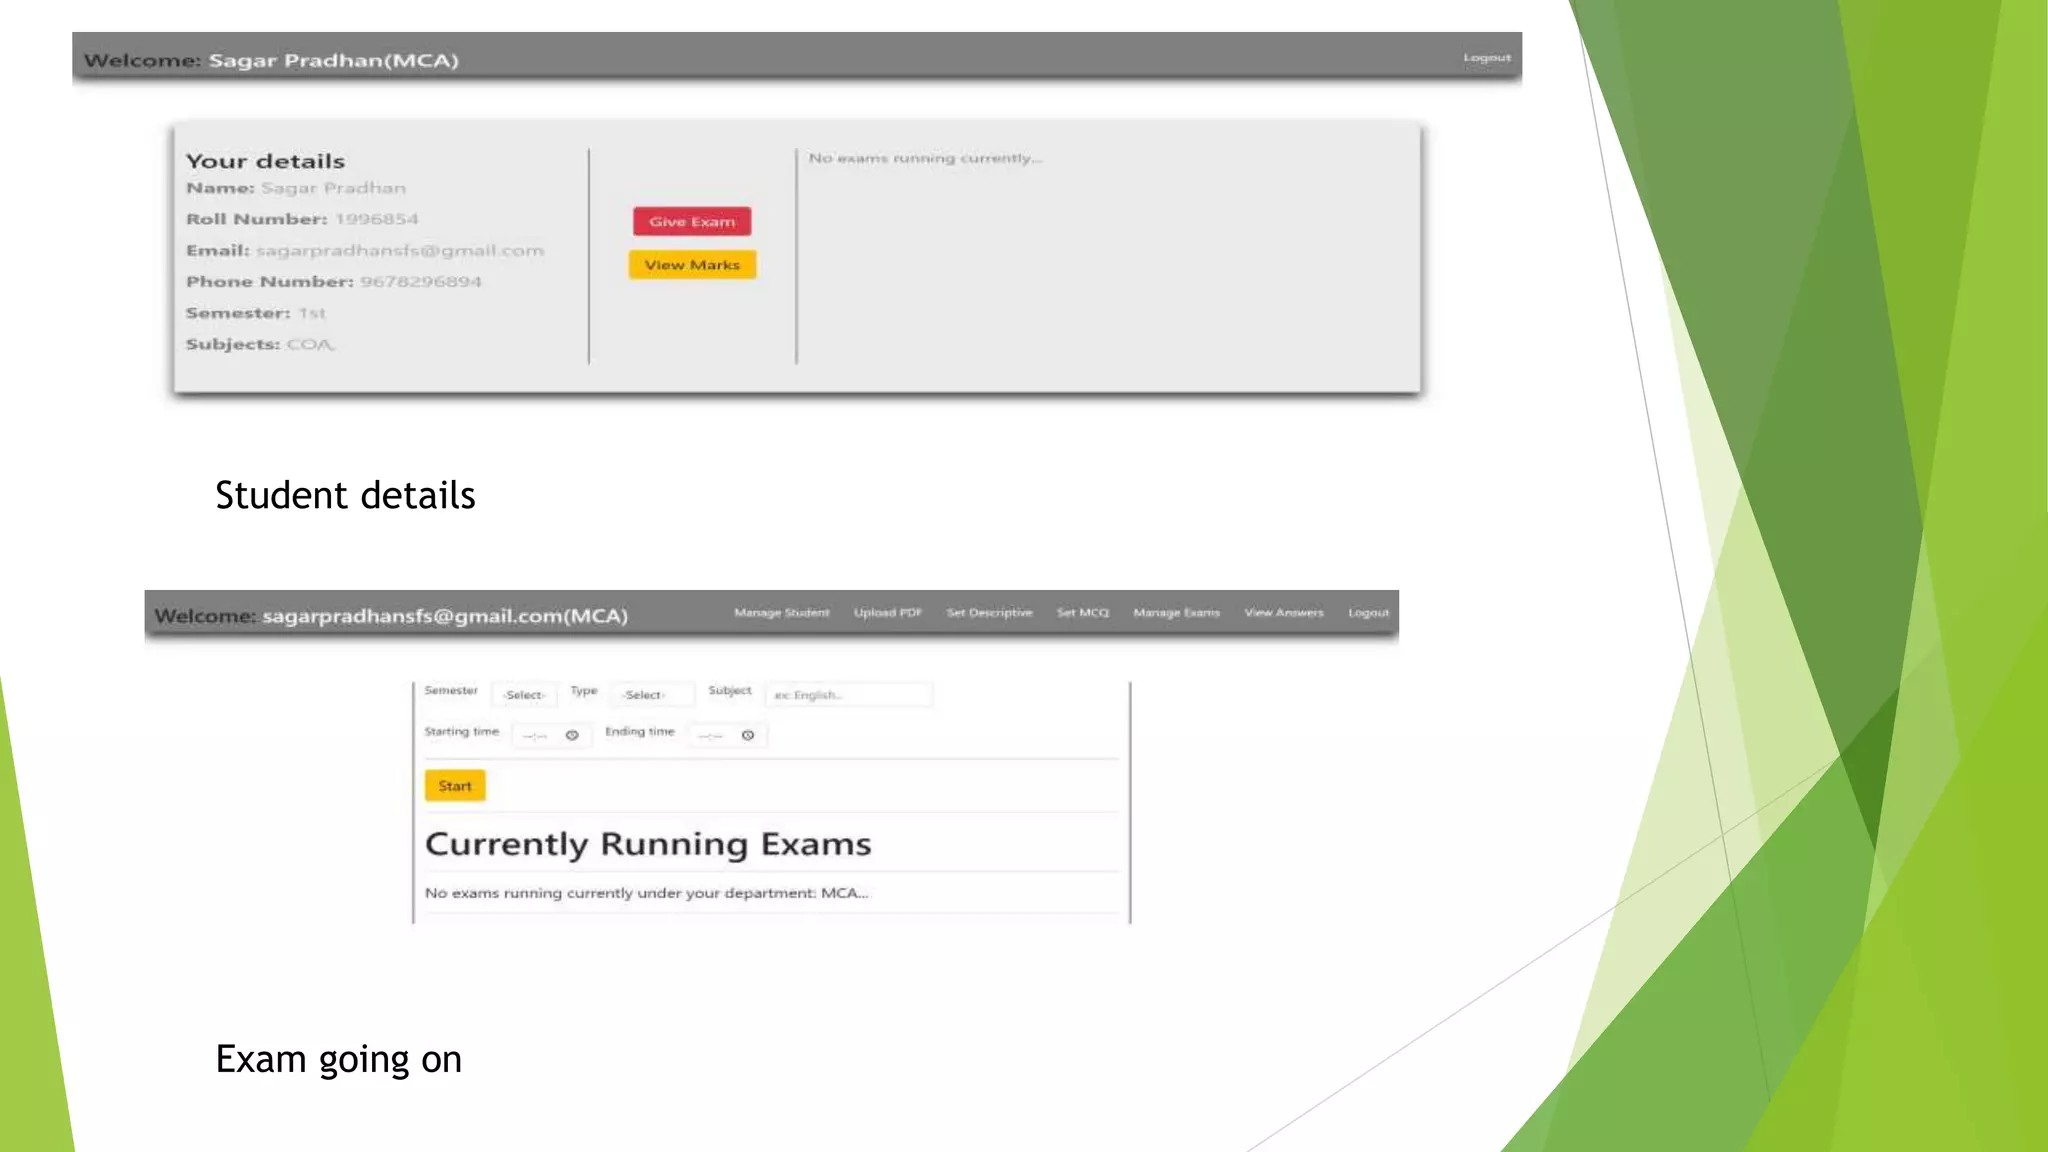Click the yellow View Marks button
The height and width of the screenshot is (1152, 2048).
[692, 264]
